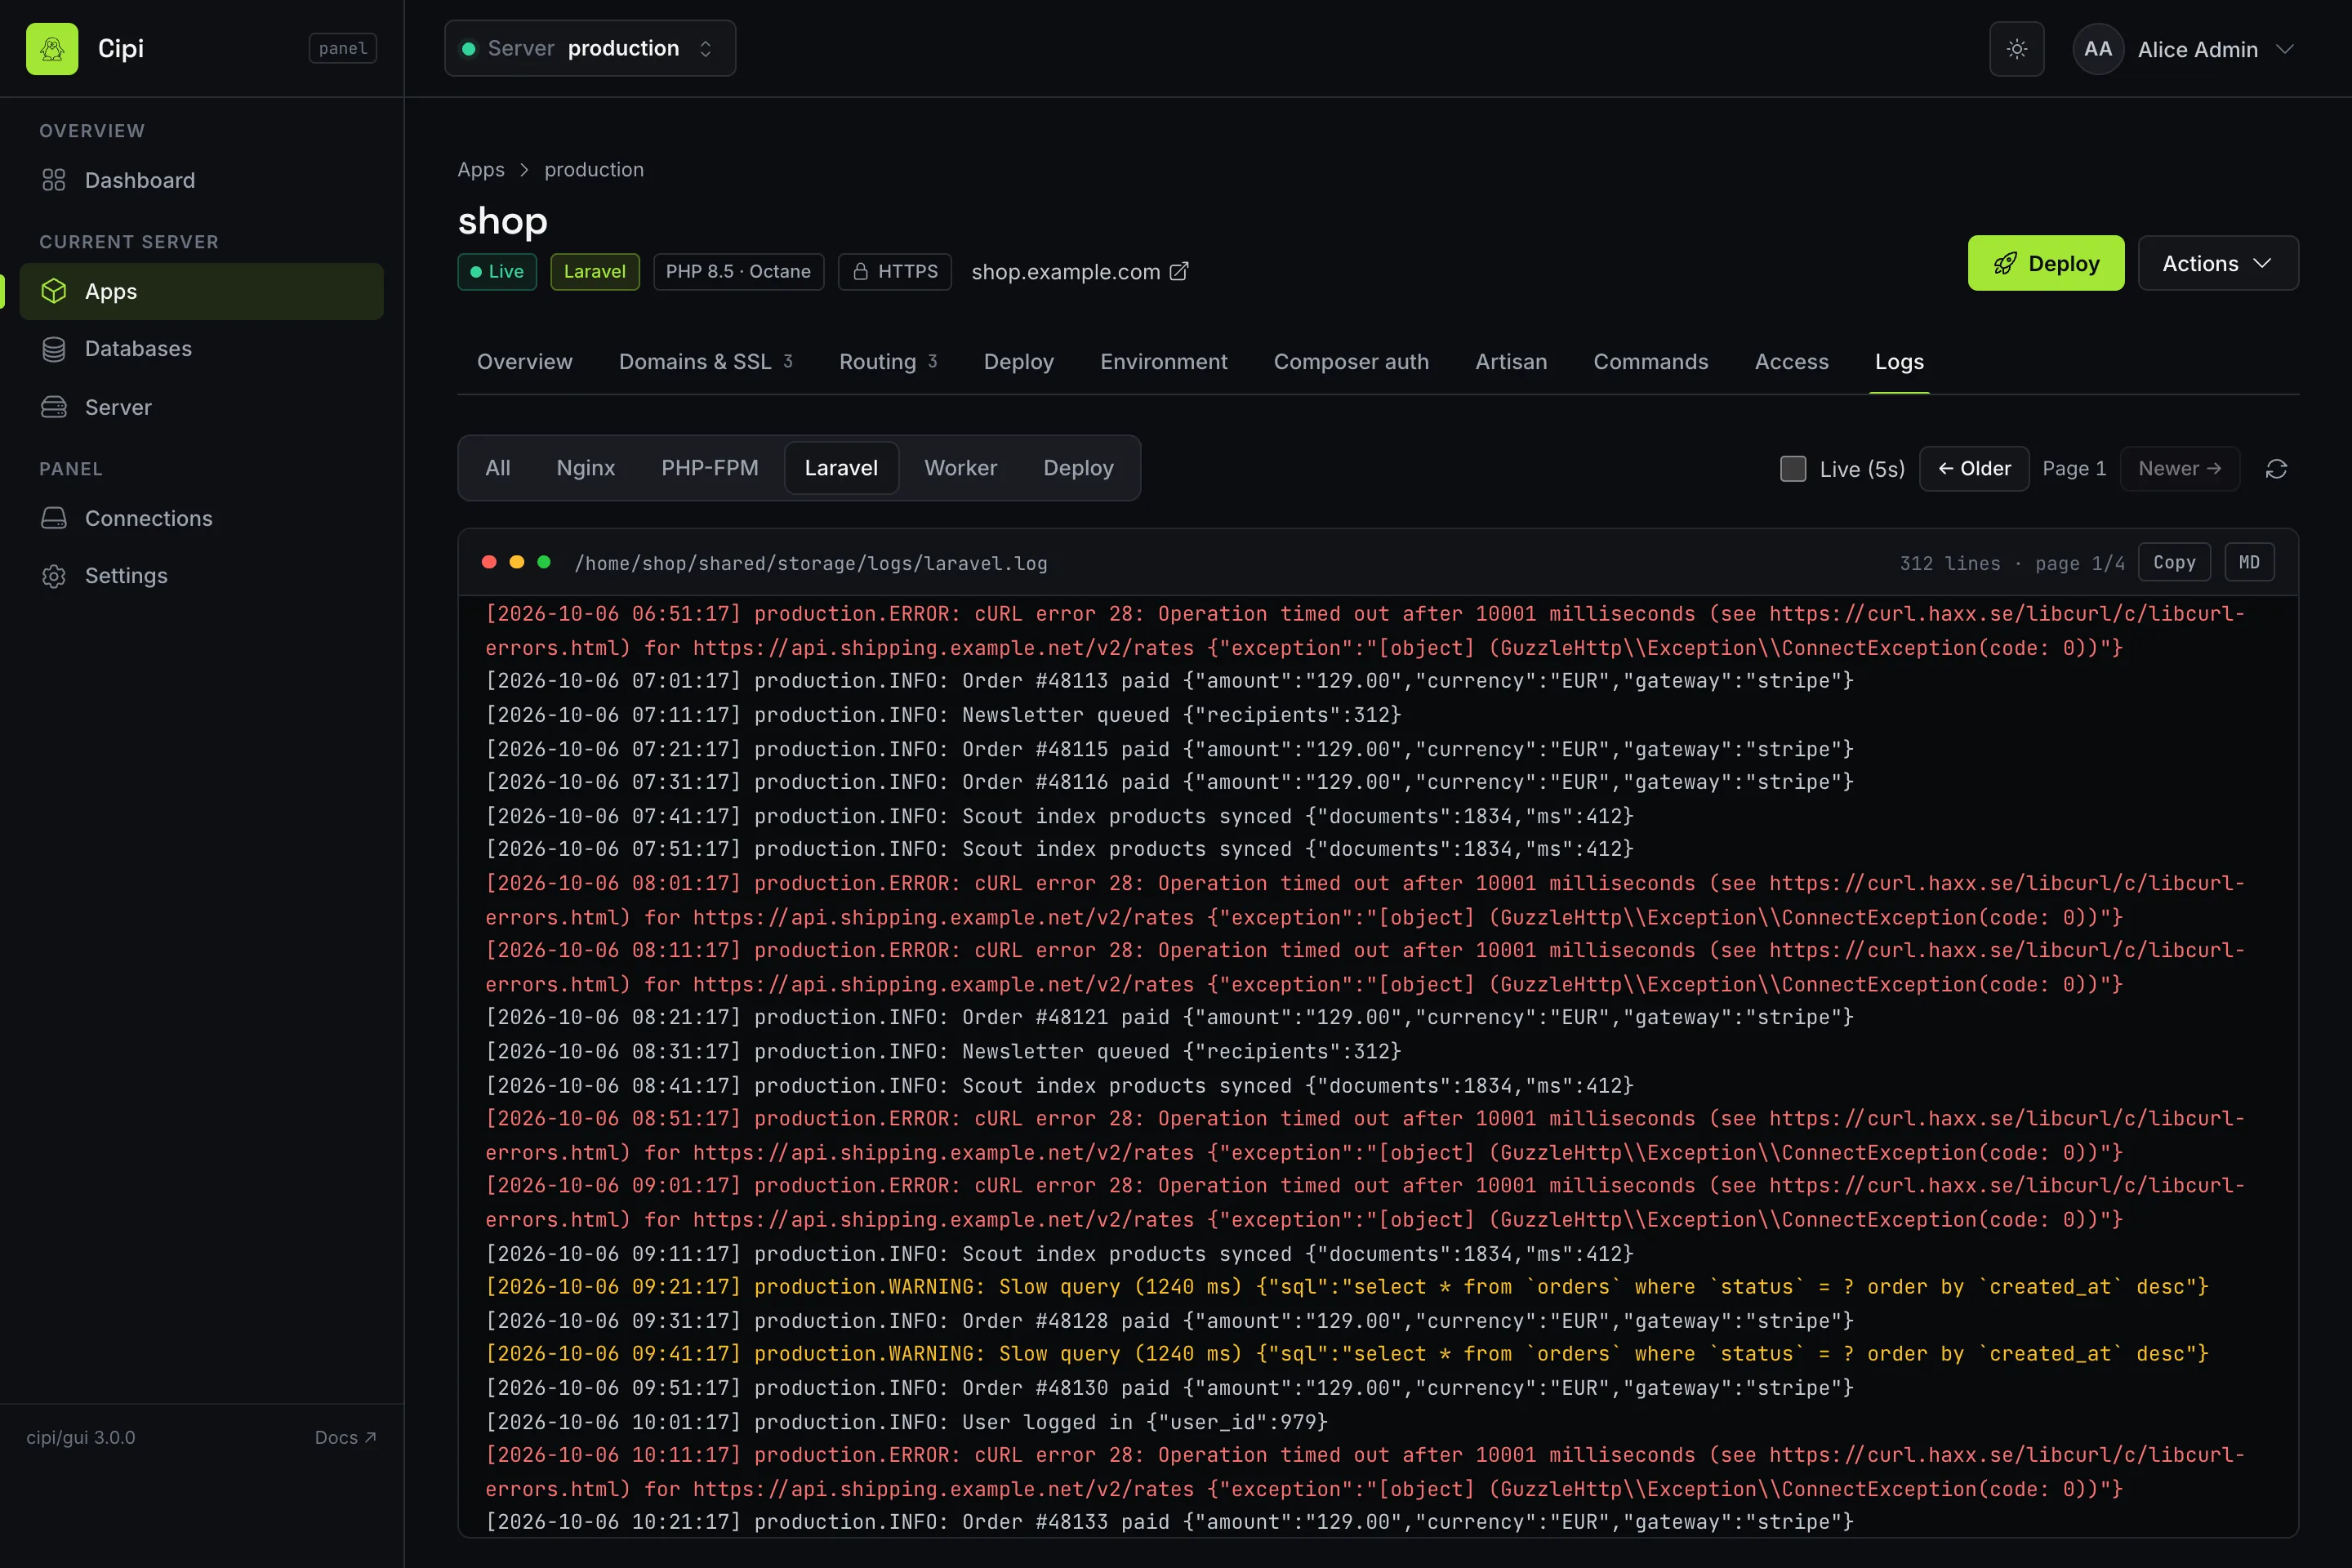This screenshot has height=1568, width=2352.
Task: Open the Commands tab
Action: click(1651, 362)
